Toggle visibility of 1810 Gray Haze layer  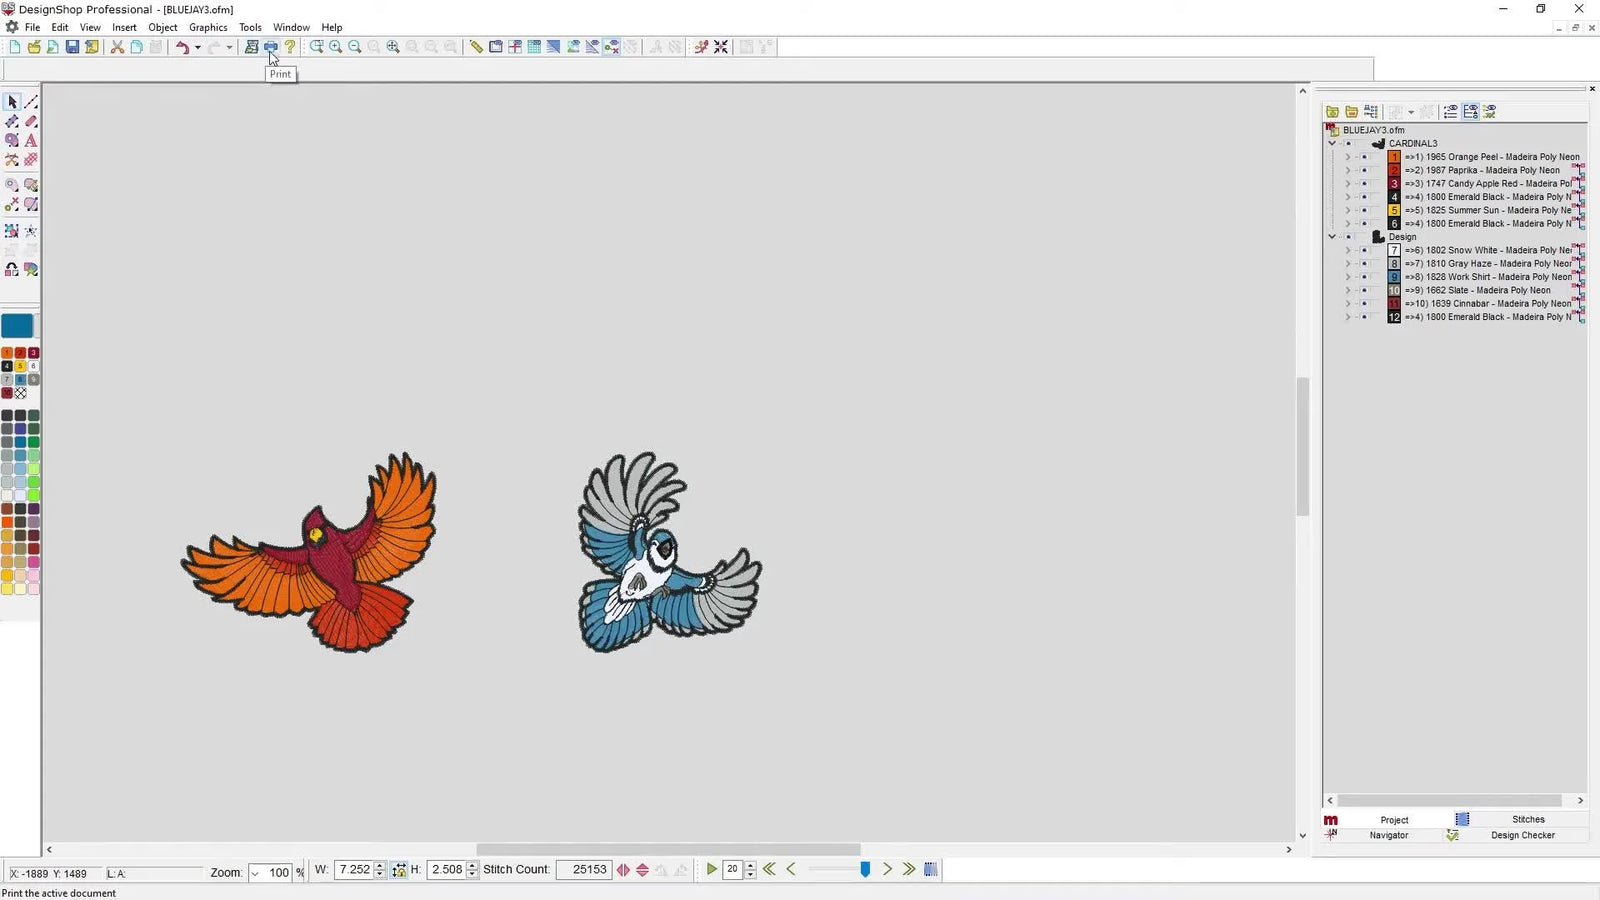[1364, 264]
